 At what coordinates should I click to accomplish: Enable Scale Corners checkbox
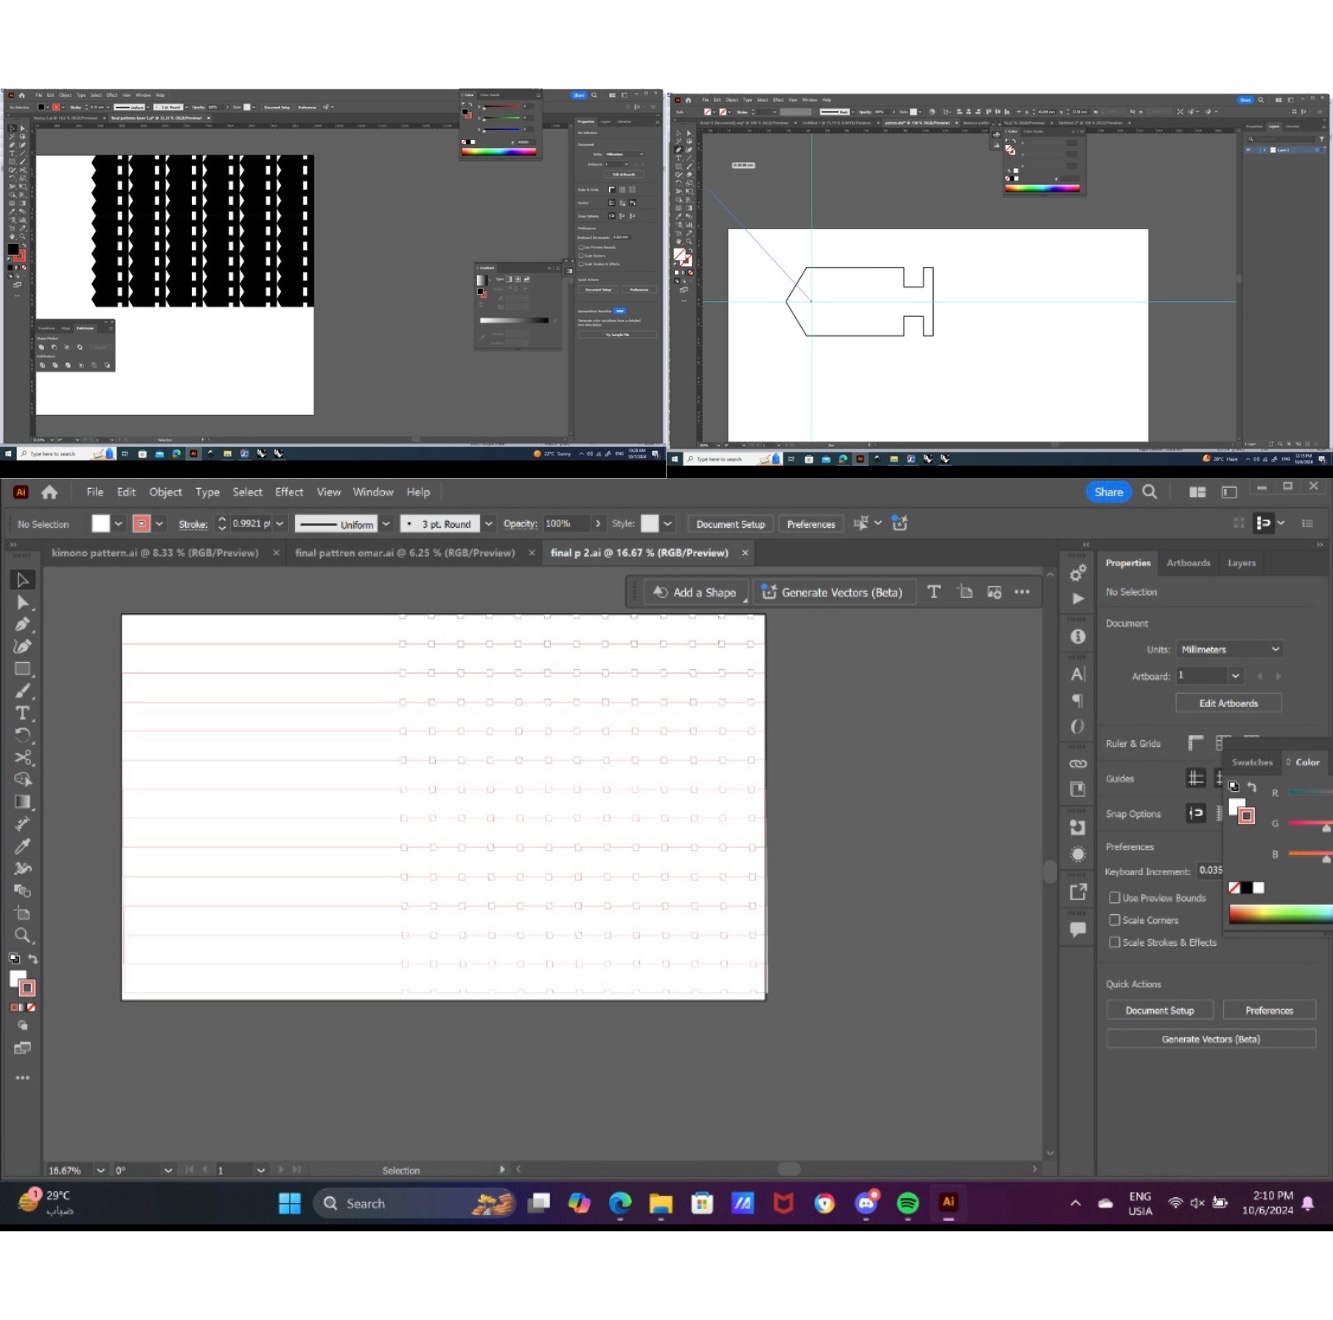[1114, 920]
